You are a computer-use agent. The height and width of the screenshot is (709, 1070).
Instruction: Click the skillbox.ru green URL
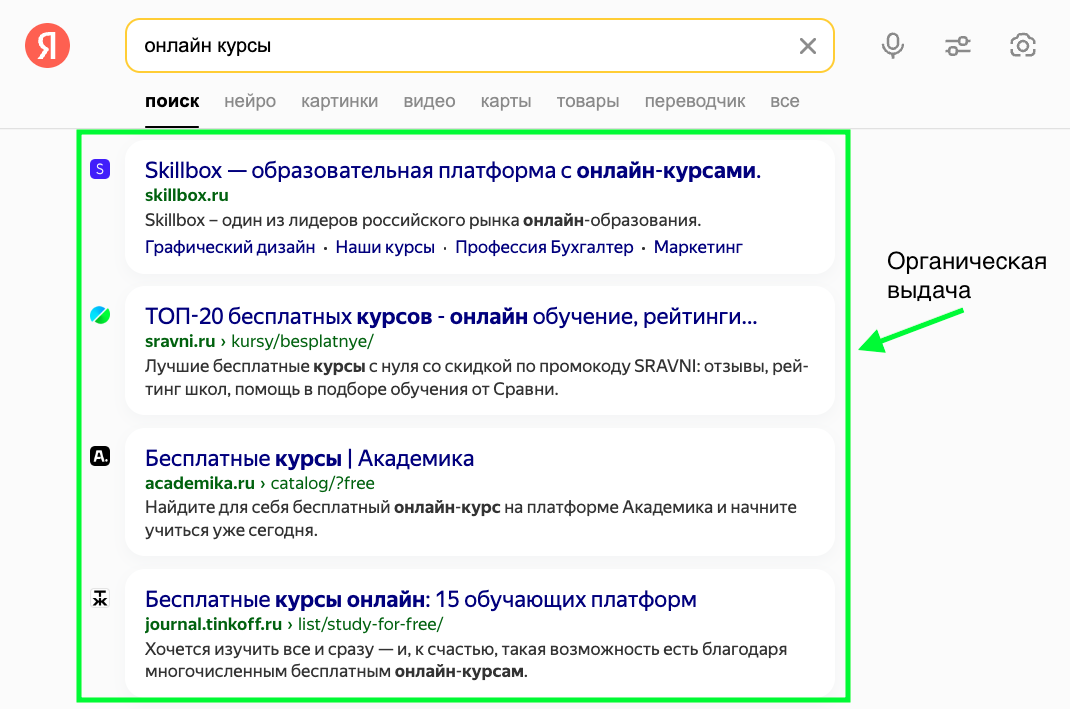tap(186, 195)
